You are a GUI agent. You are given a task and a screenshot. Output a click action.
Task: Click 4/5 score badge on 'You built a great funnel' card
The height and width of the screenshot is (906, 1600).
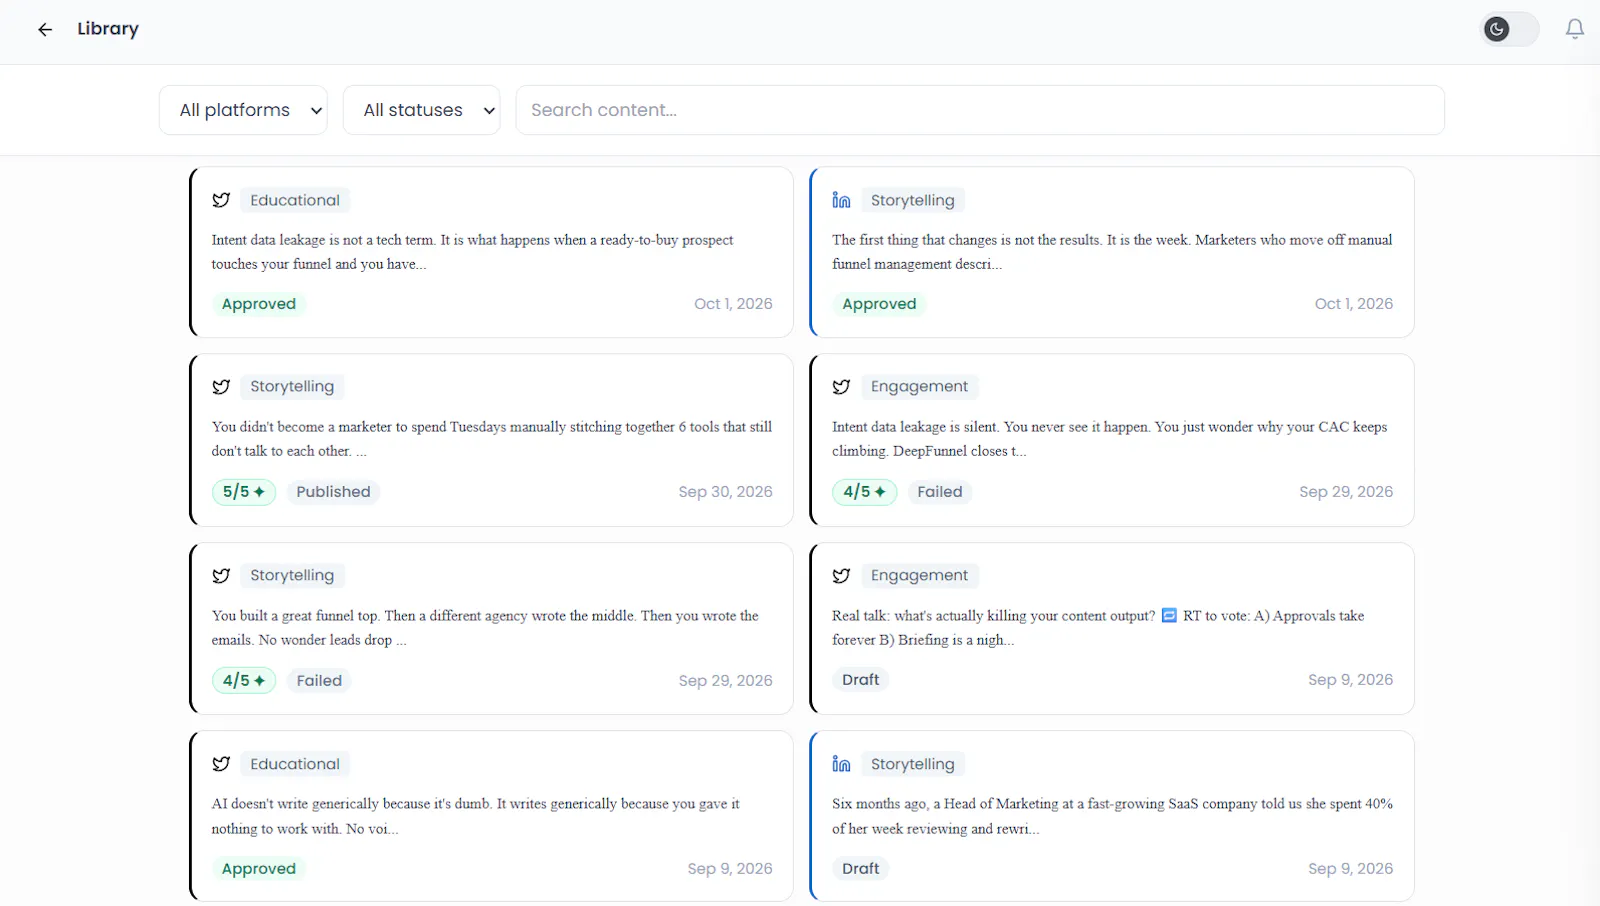pyautogui.click(x=244, y=681)
